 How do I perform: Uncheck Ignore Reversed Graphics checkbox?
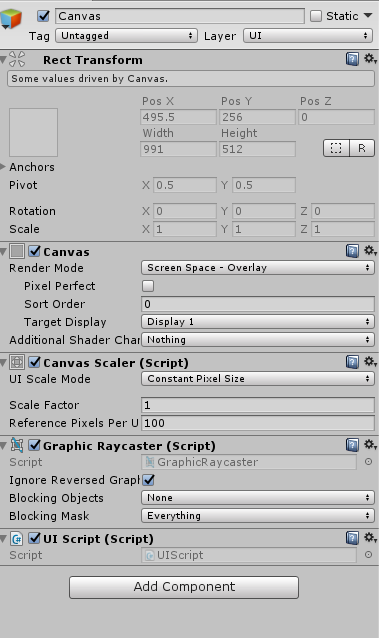click(149, 480)
